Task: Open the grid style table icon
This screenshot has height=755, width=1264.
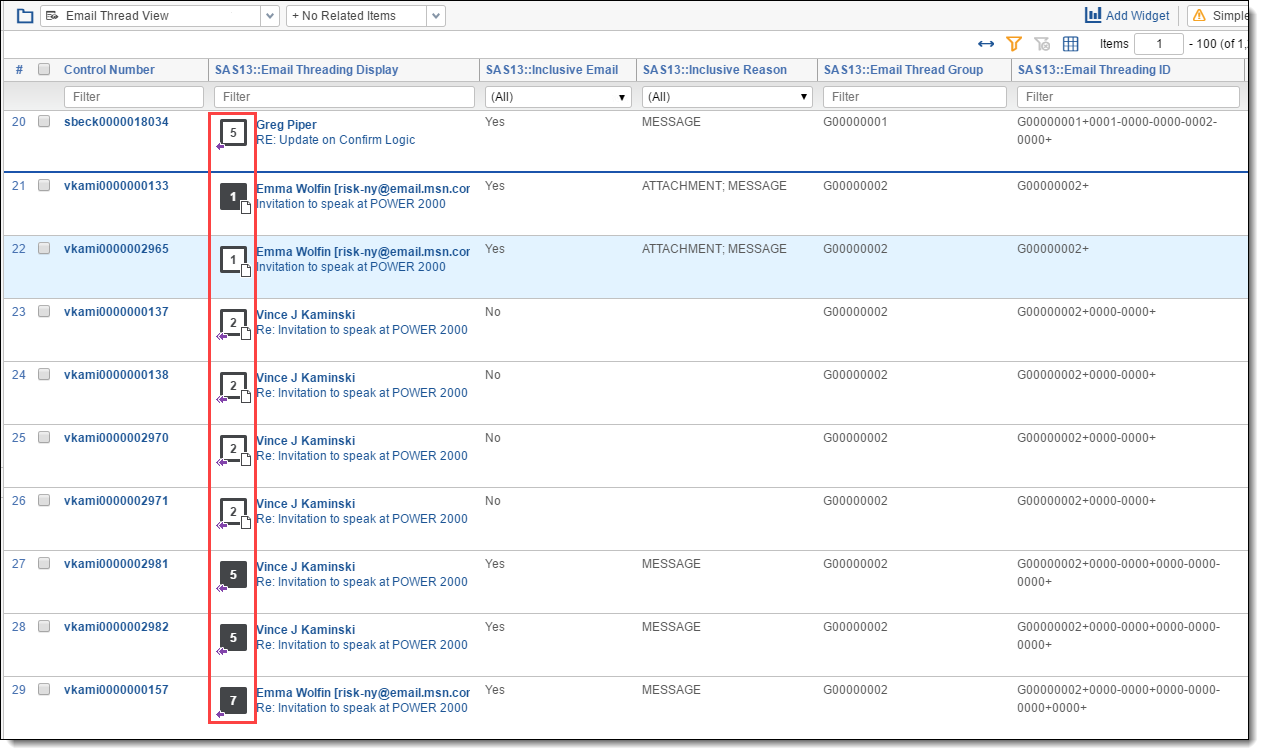Action: [1070, 44]
